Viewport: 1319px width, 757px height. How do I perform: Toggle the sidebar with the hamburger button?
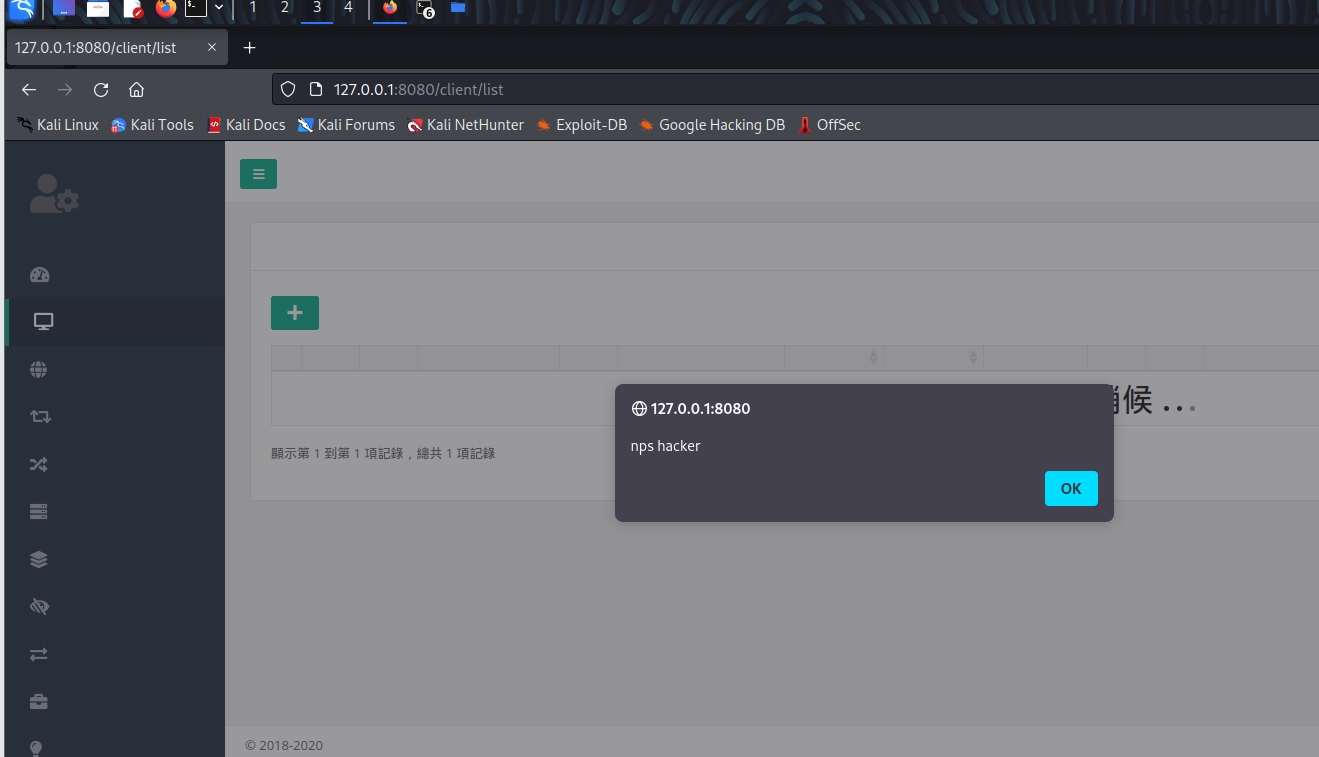(258, 174)
